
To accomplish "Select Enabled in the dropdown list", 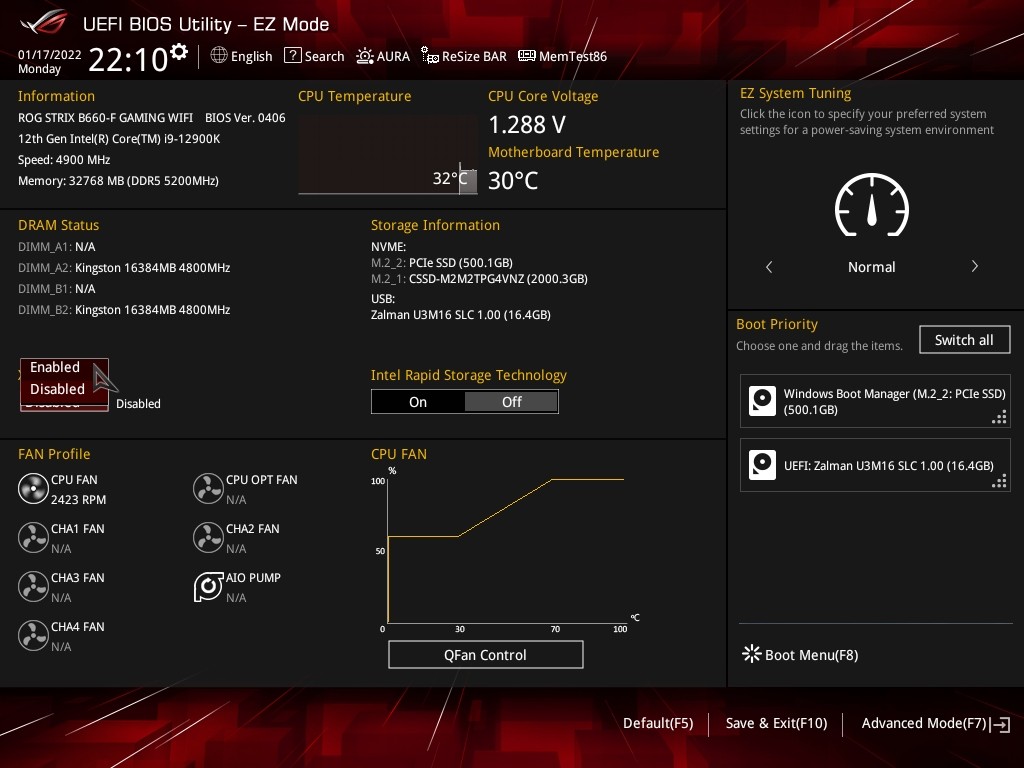I will point(55,367).
